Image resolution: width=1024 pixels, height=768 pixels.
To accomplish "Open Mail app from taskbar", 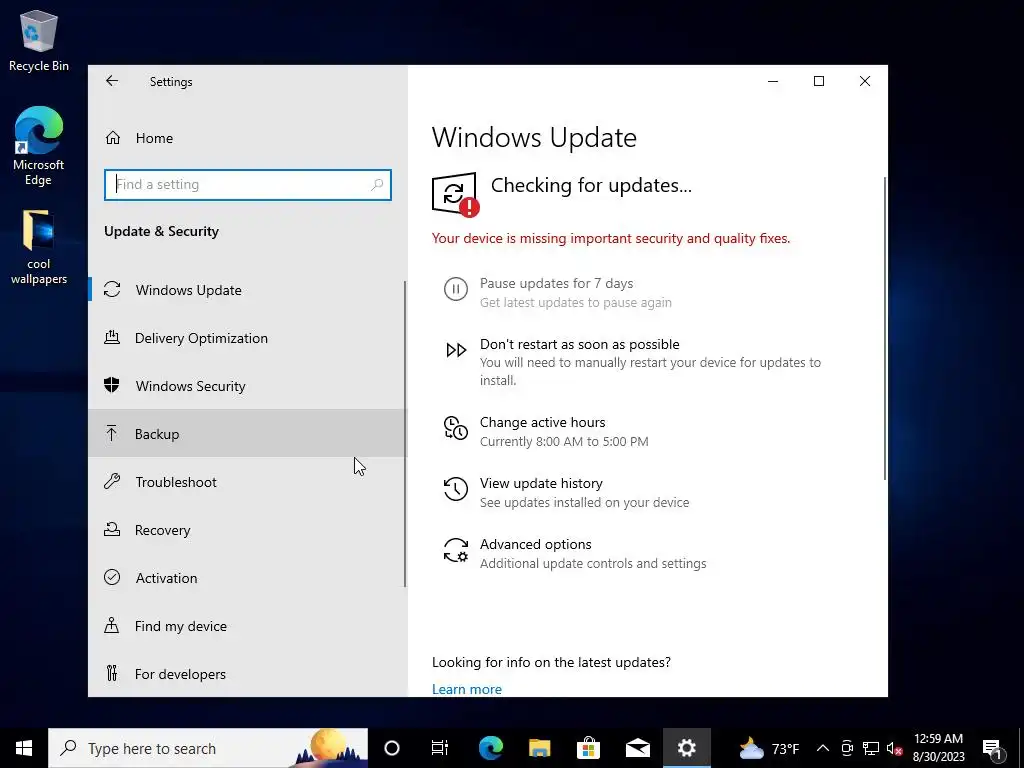I will [x=637, y=748].
